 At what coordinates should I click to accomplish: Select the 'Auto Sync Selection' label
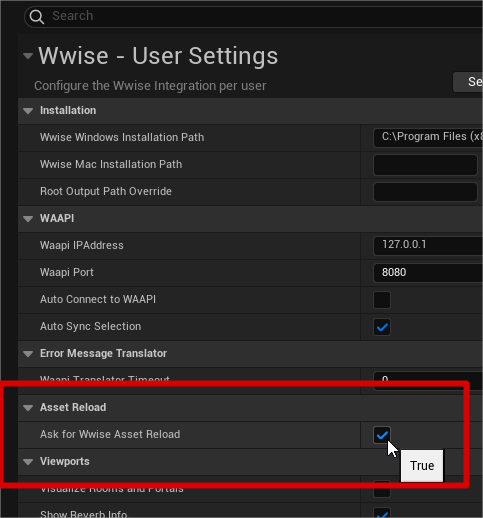[90, 326]
